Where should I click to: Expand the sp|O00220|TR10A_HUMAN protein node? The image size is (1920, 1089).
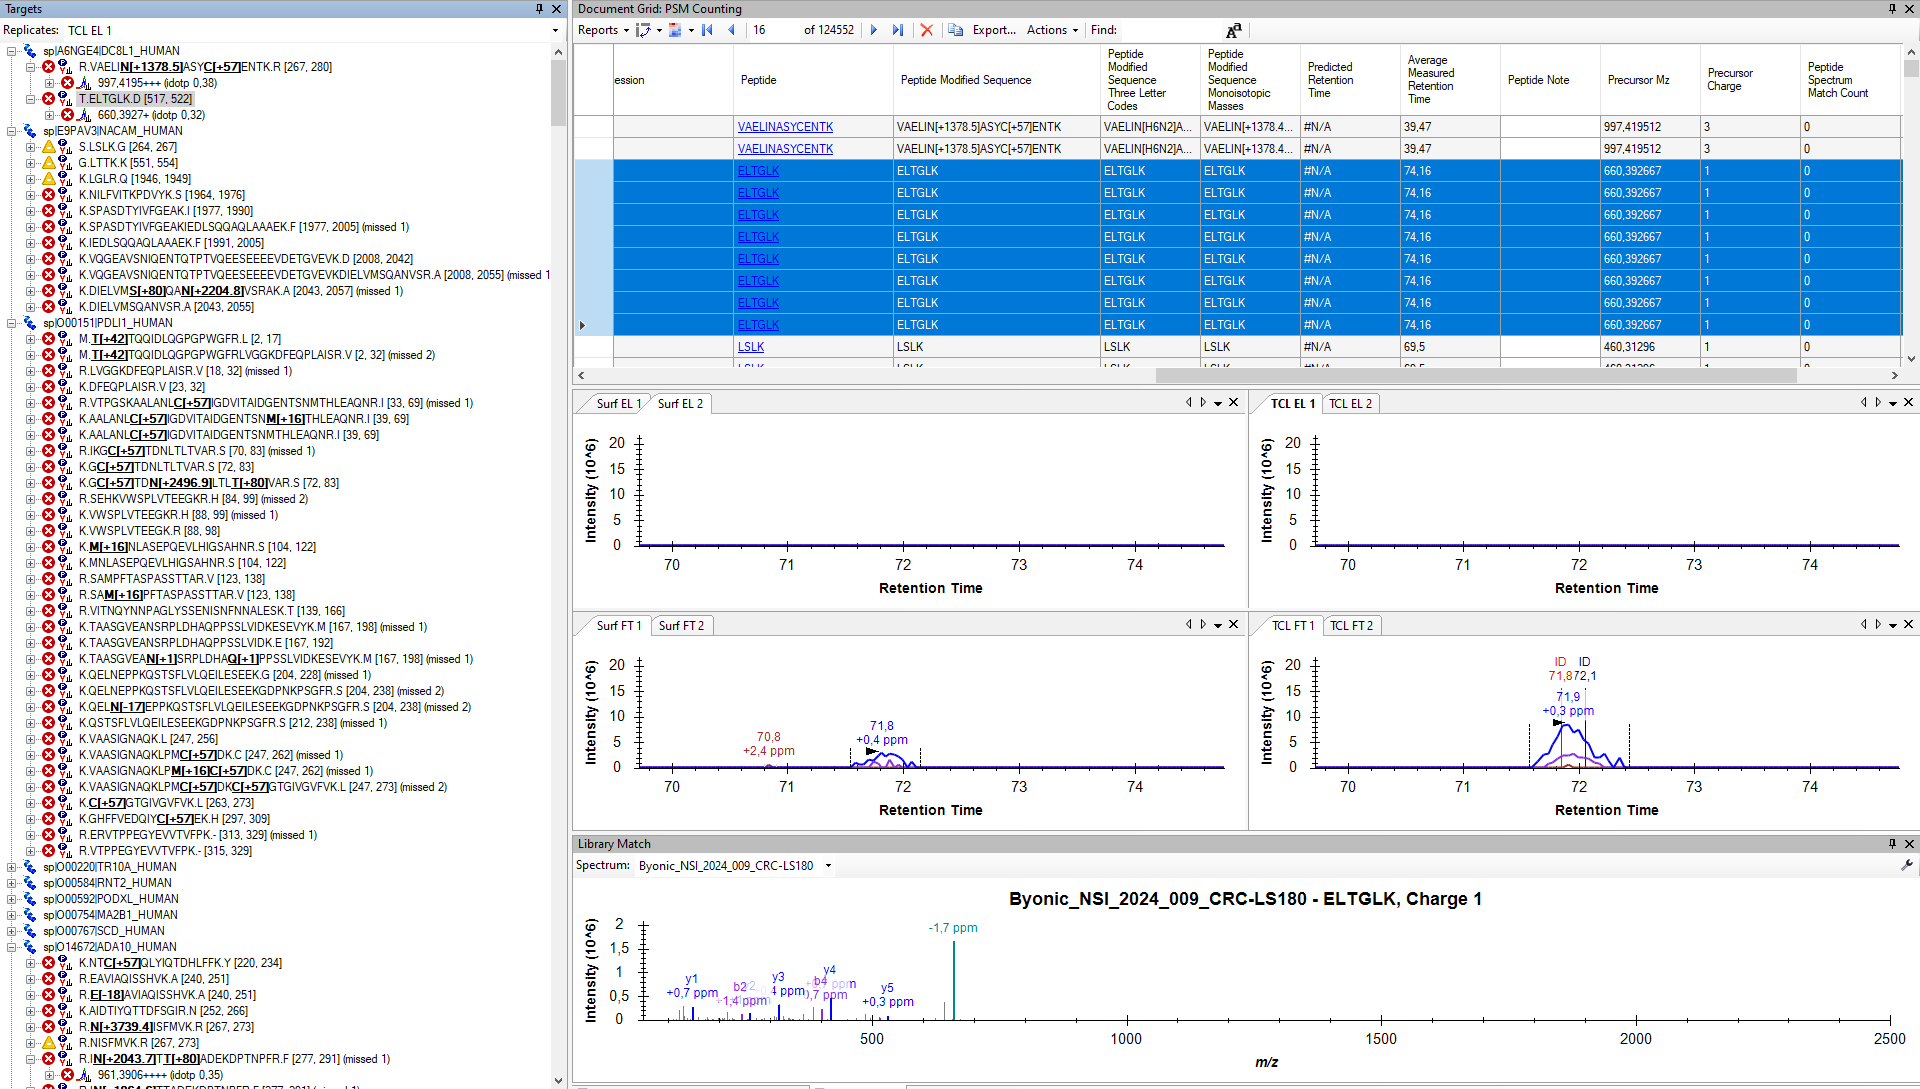[x=11, y=867]
